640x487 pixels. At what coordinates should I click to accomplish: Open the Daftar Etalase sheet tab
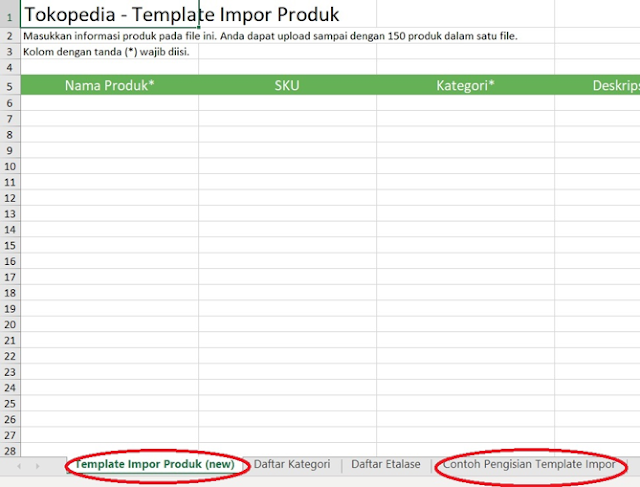point(386,465)
